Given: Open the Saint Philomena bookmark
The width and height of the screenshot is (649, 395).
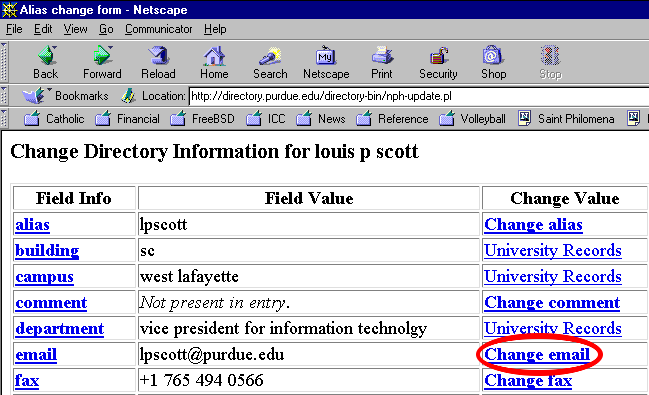Looking at the screenshot, I should pos(566,119).
